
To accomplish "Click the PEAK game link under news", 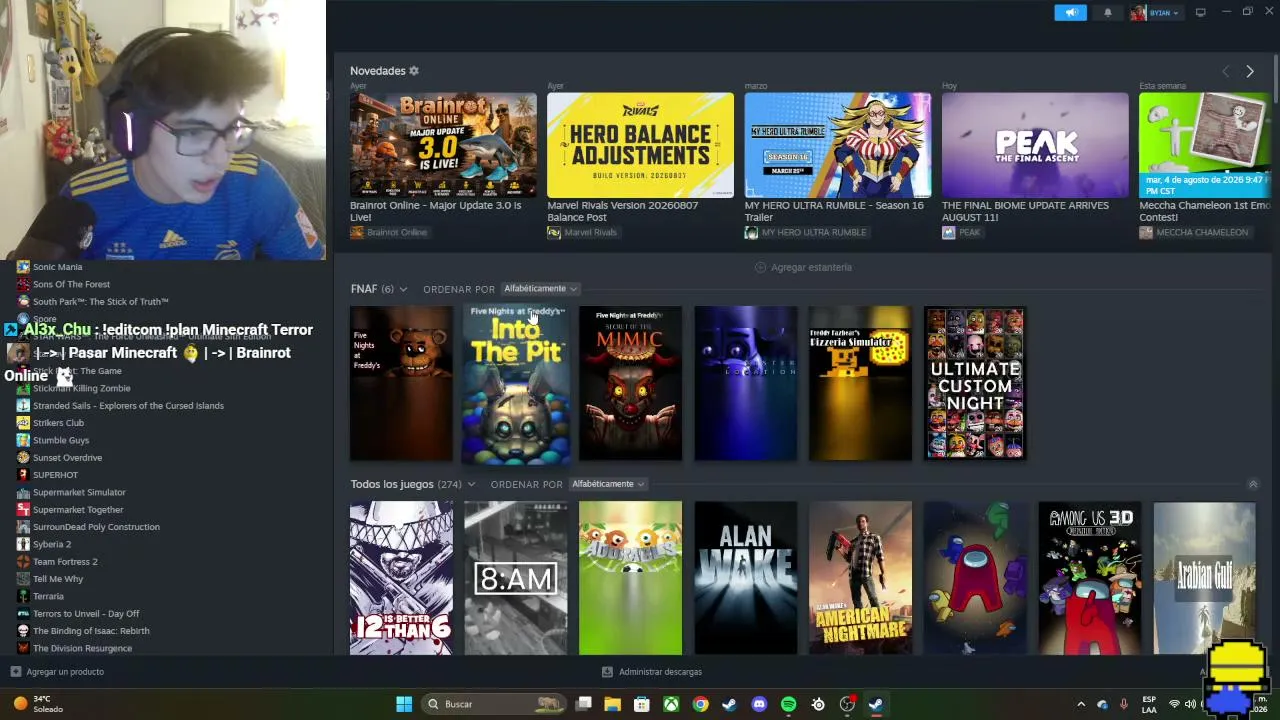I will coord(961,232).
